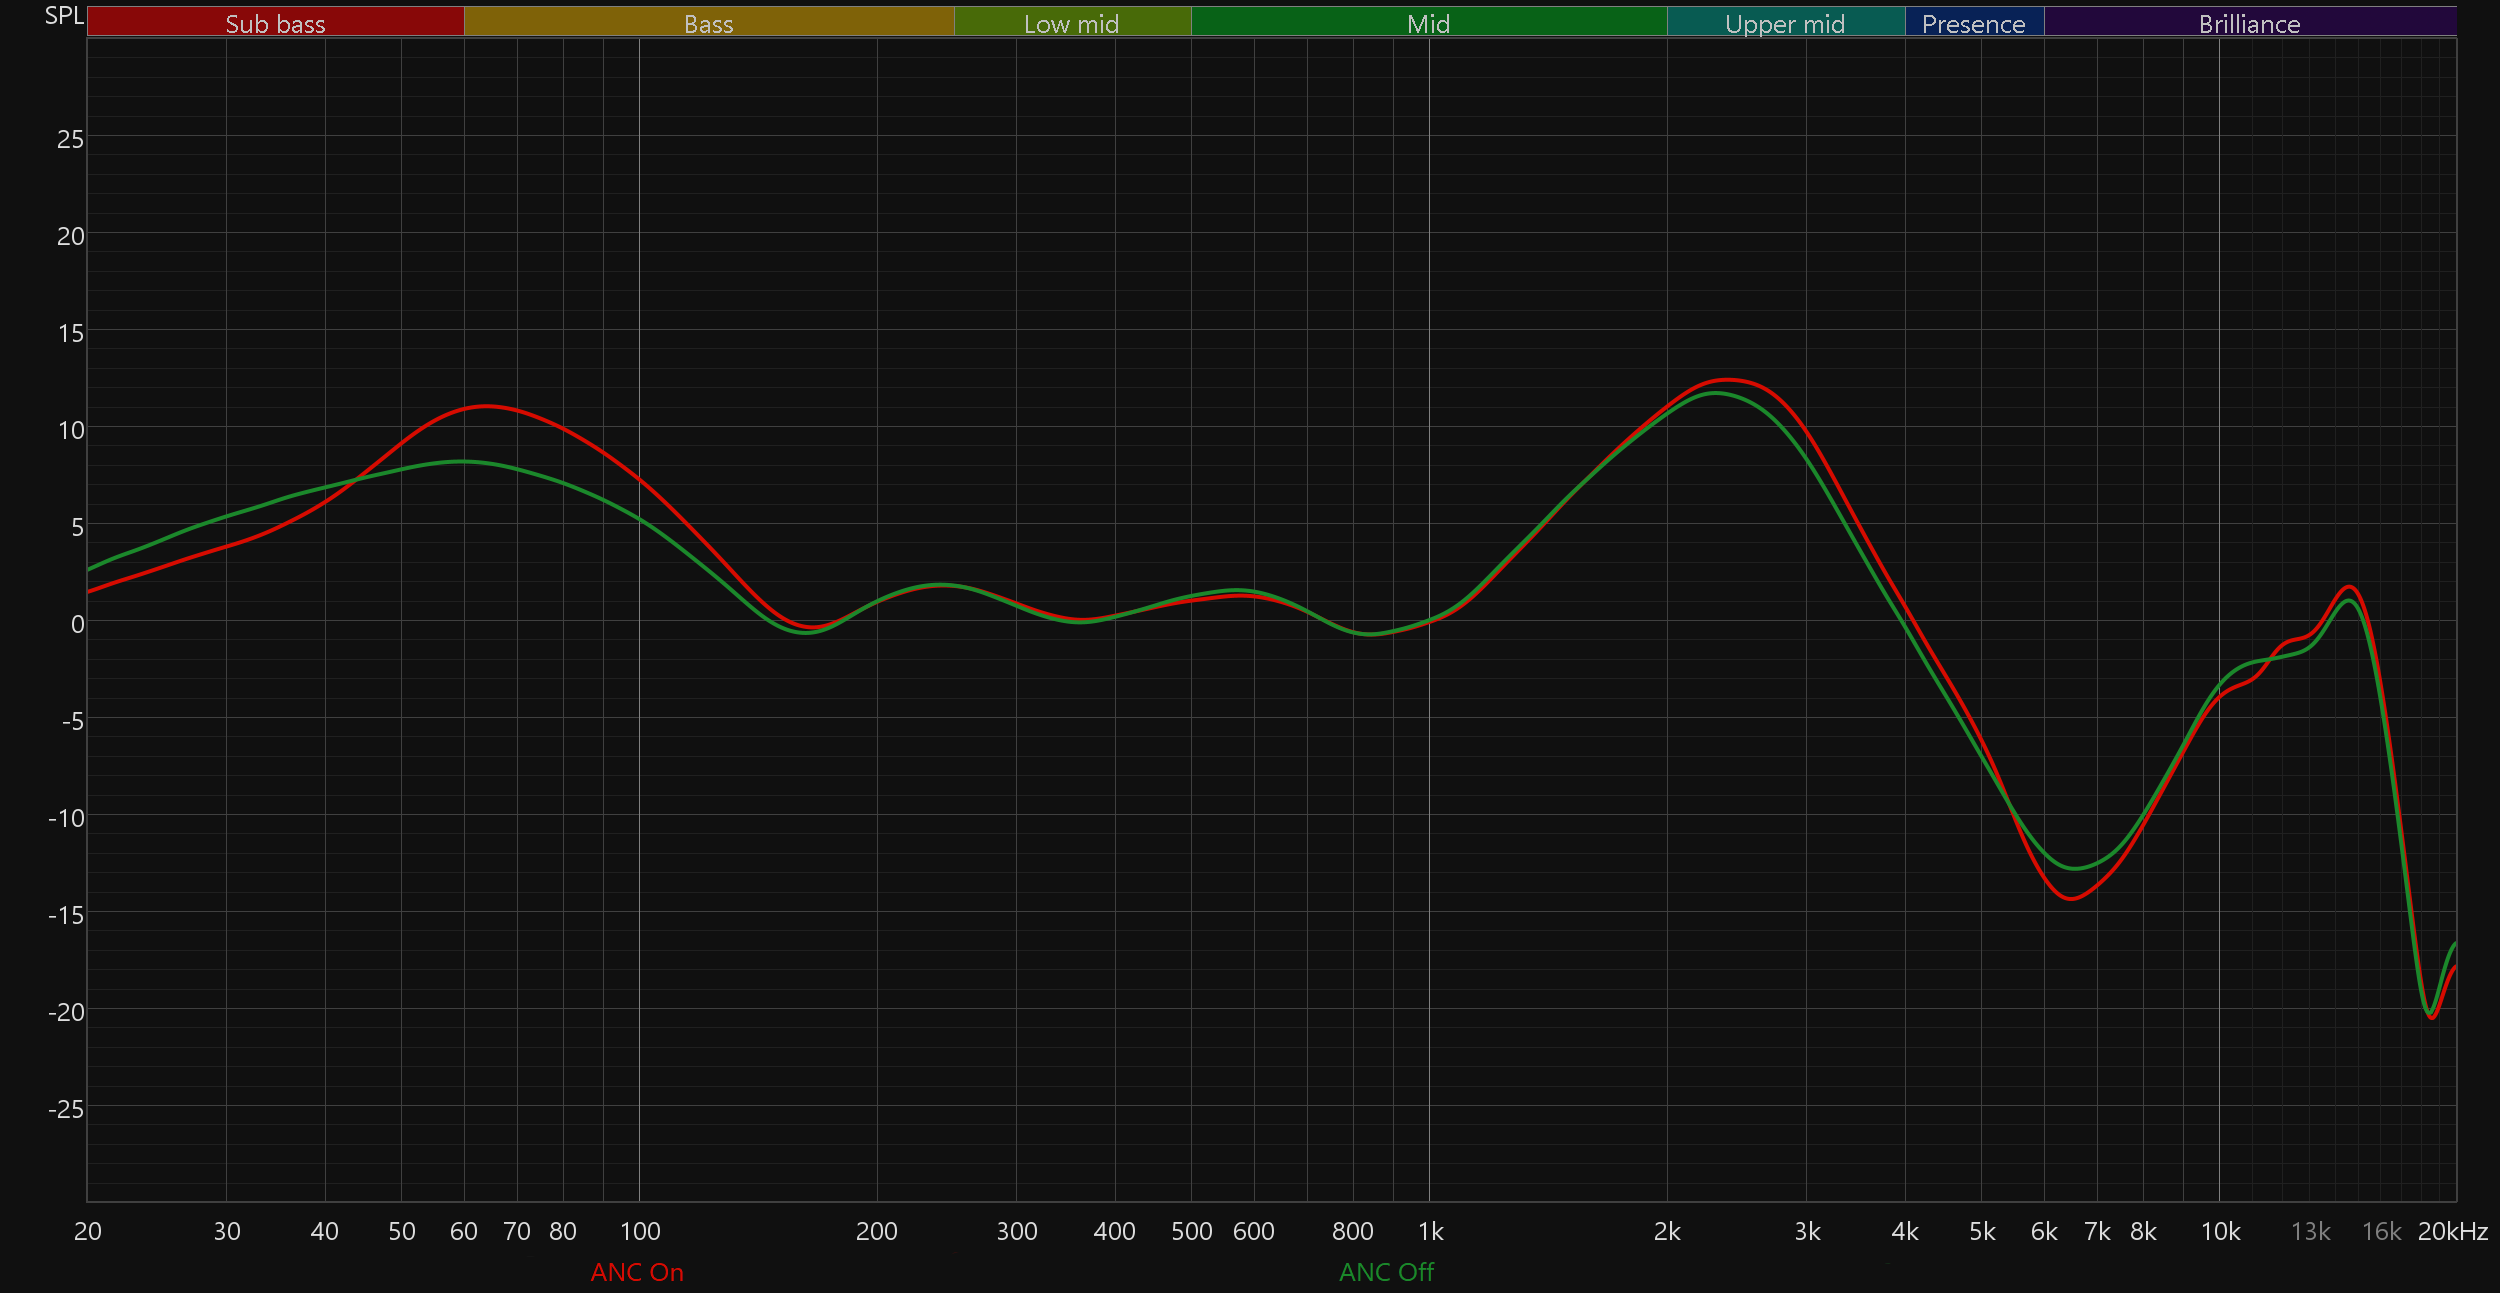Click the Sub bass frequency band
The height and width of the screenshot is (1293, 2500).
pyautogui.click(x=275, y=22)
